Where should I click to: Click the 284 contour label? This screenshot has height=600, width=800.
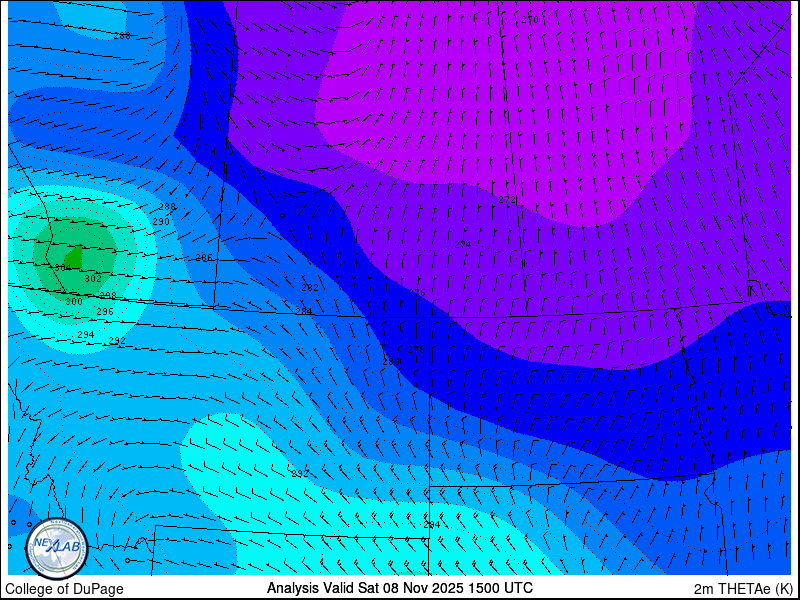[x=304, y=311]
